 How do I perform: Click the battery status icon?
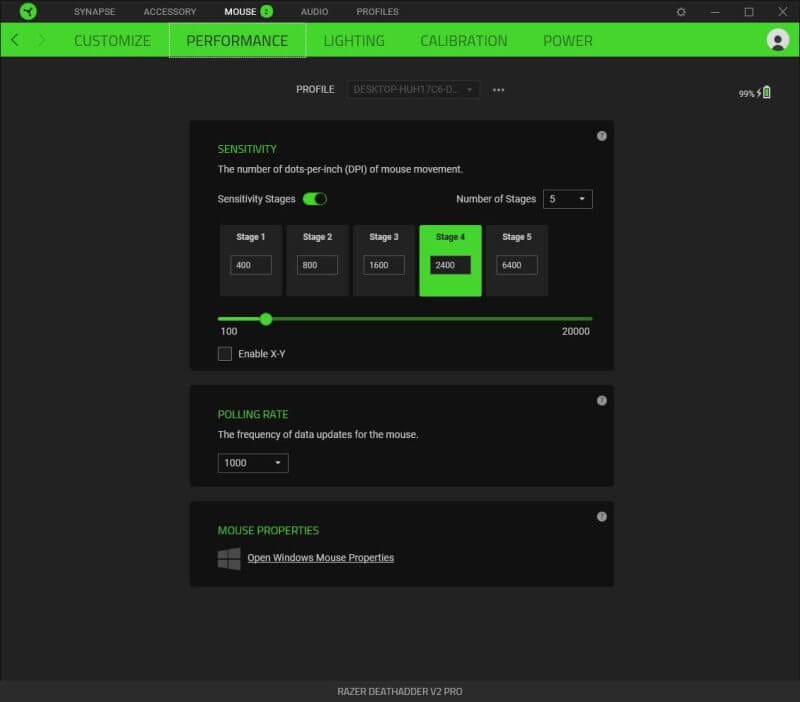pyautogui.click(x=766, y=93)
